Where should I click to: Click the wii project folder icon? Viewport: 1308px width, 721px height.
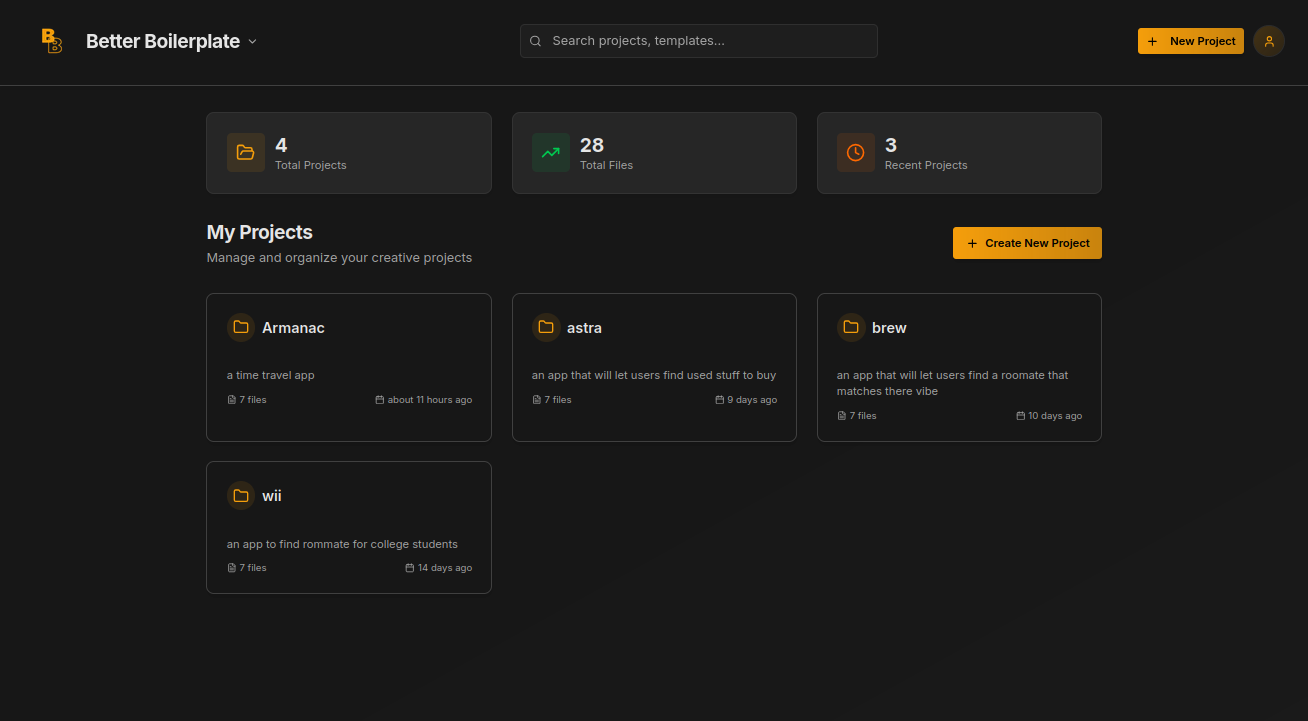tap(240, 495)
